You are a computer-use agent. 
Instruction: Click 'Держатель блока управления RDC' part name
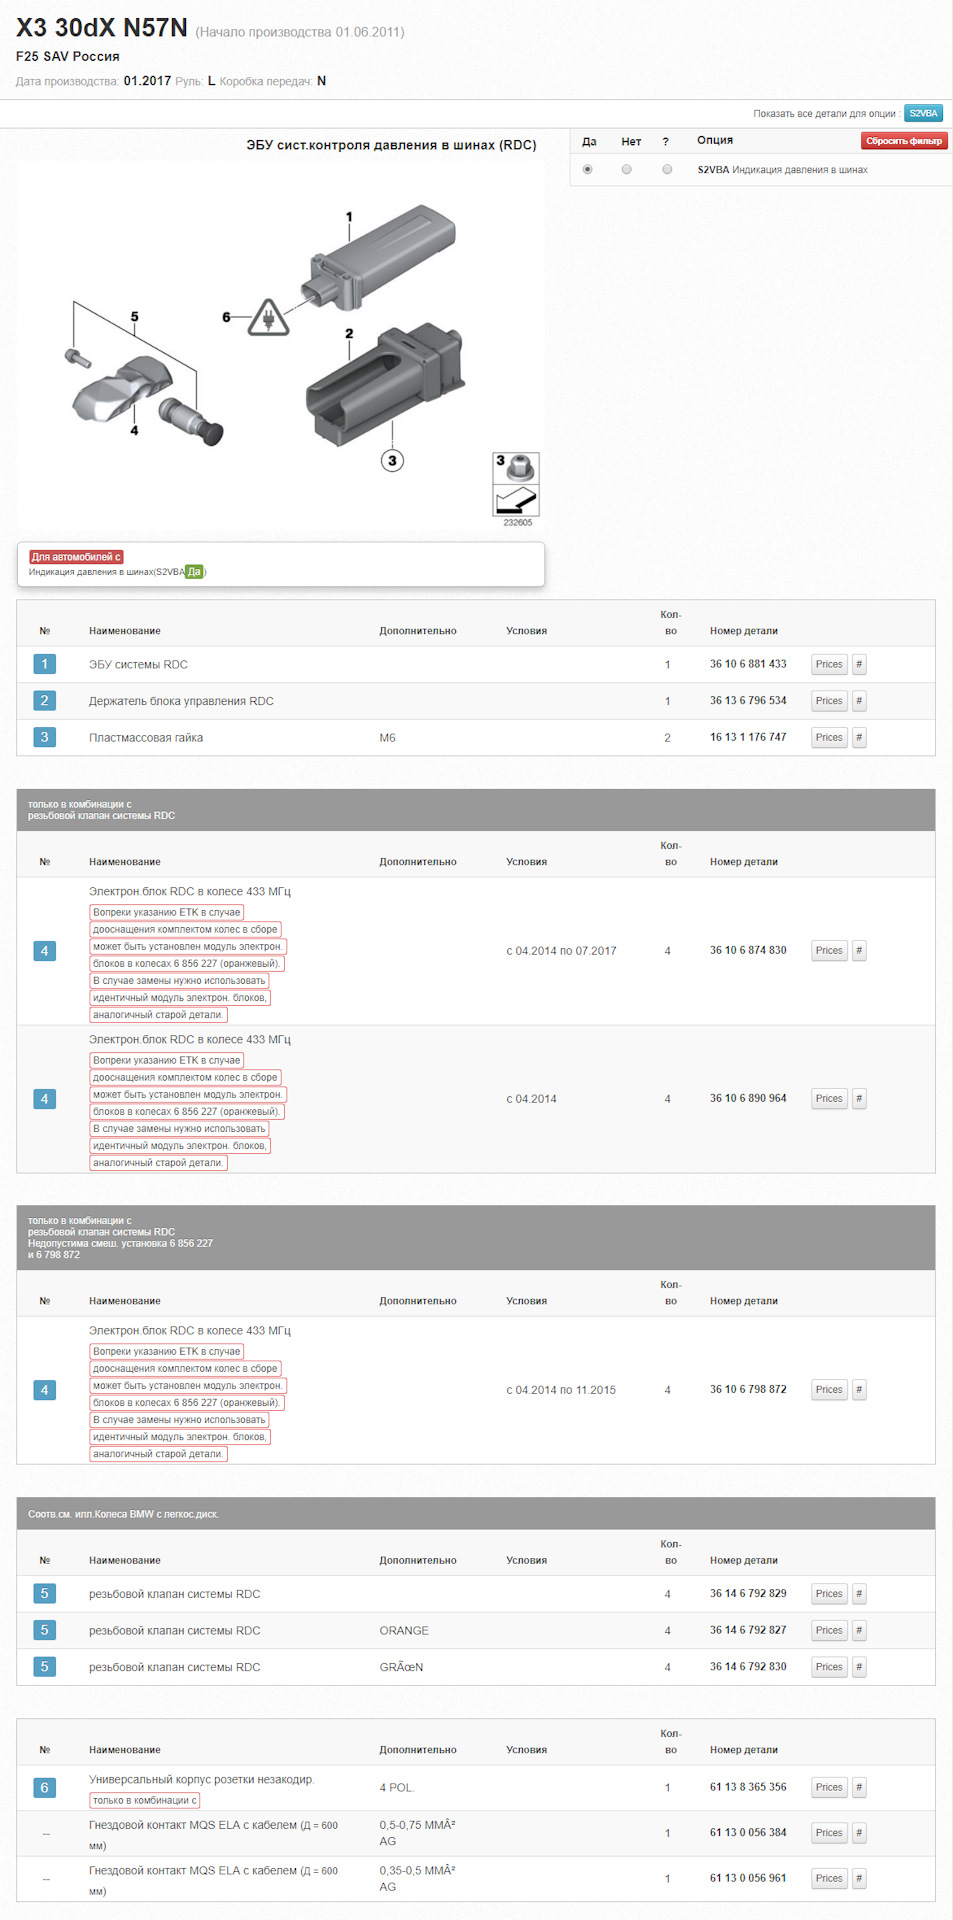[181, 701]
